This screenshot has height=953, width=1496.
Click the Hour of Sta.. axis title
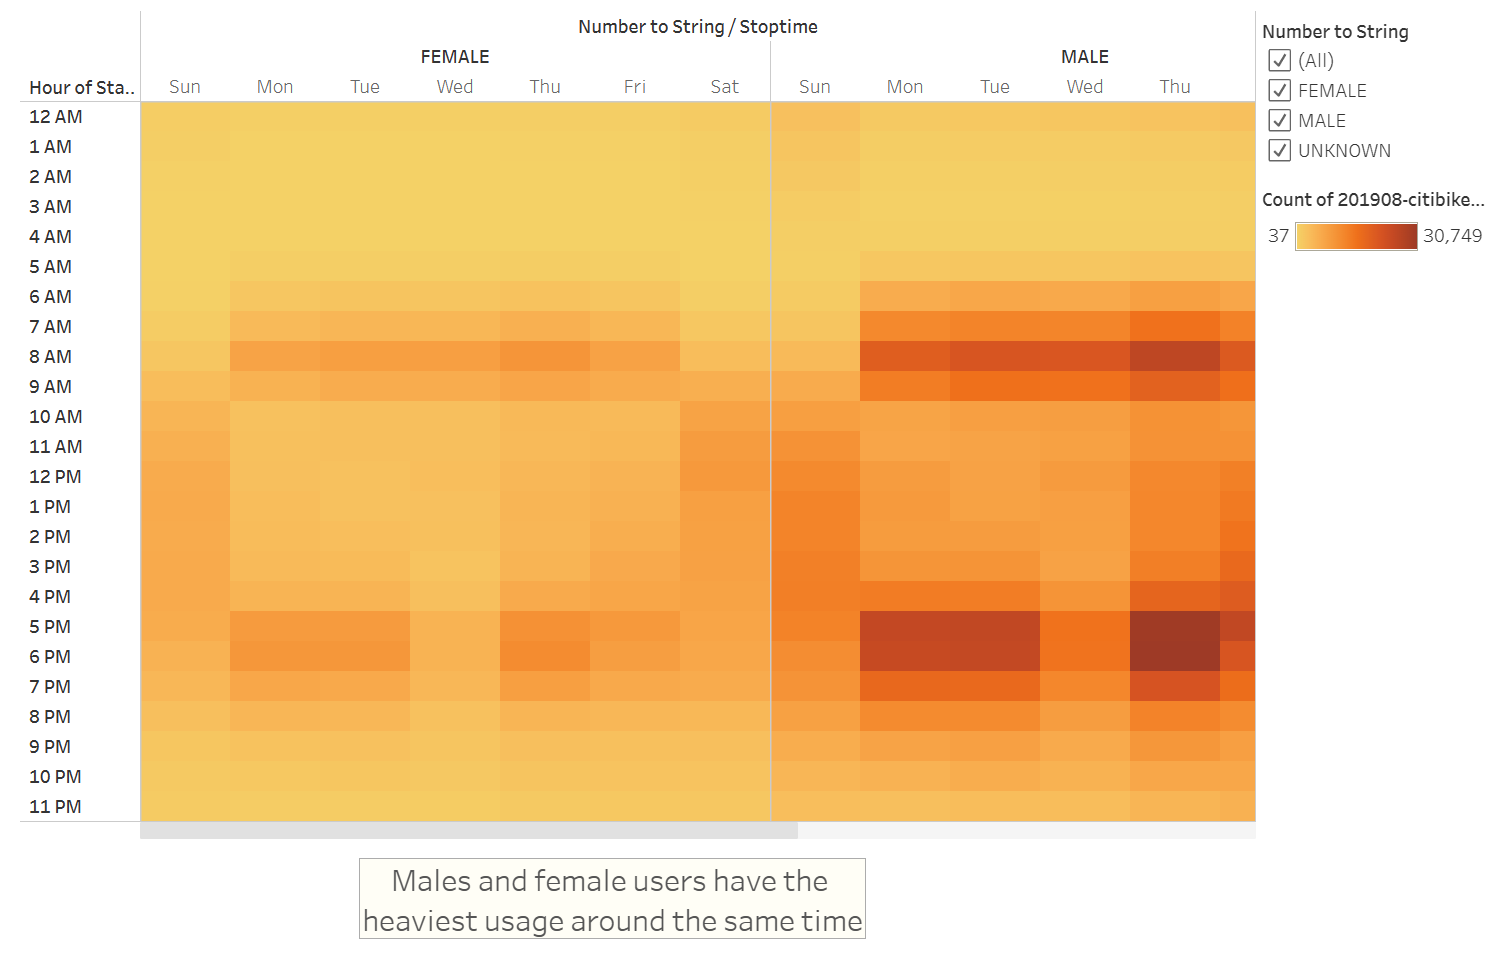click(80, 87)
